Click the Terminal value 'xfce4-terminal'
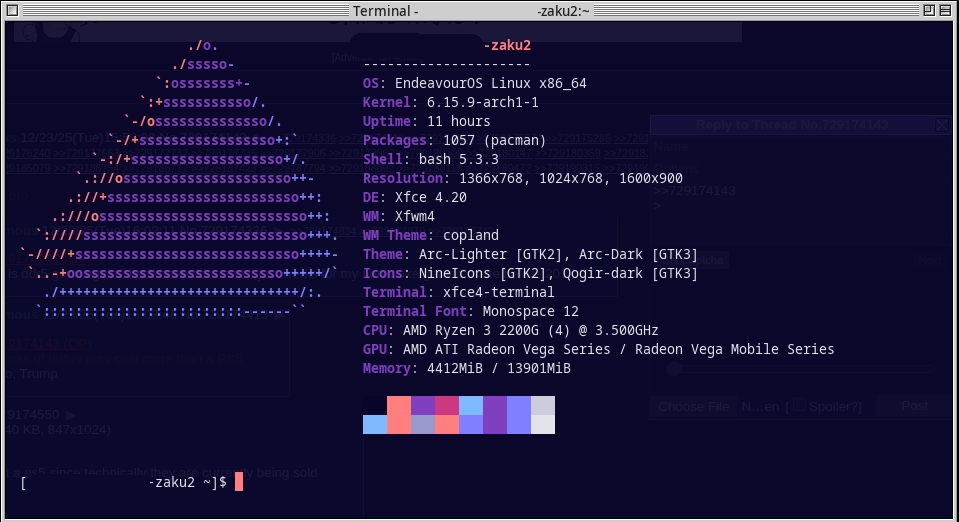Image resolution: width=959 pixels, height=522 pixels. (498, 292)
